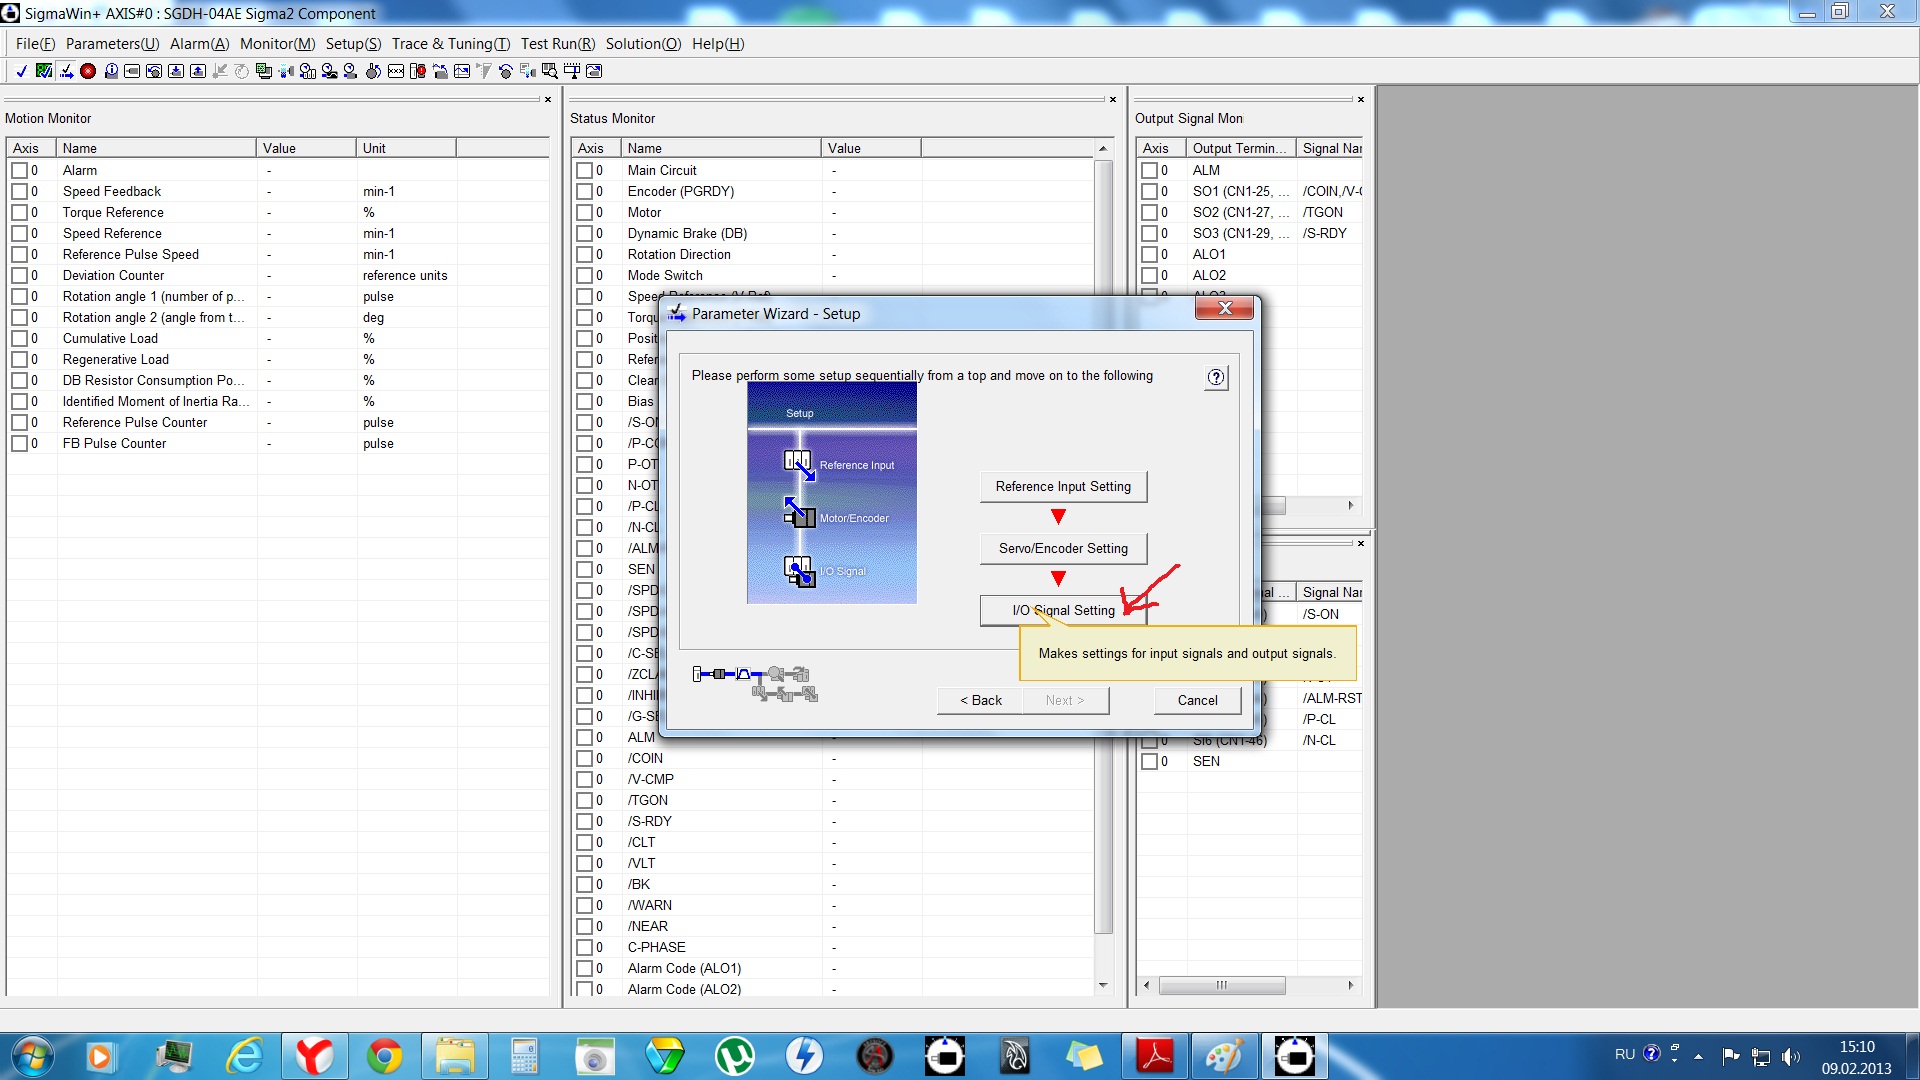The height and width of the screenshot is (1080, 1920).
Task: Click the product information toolbar icon
Action: coord(111,71)
